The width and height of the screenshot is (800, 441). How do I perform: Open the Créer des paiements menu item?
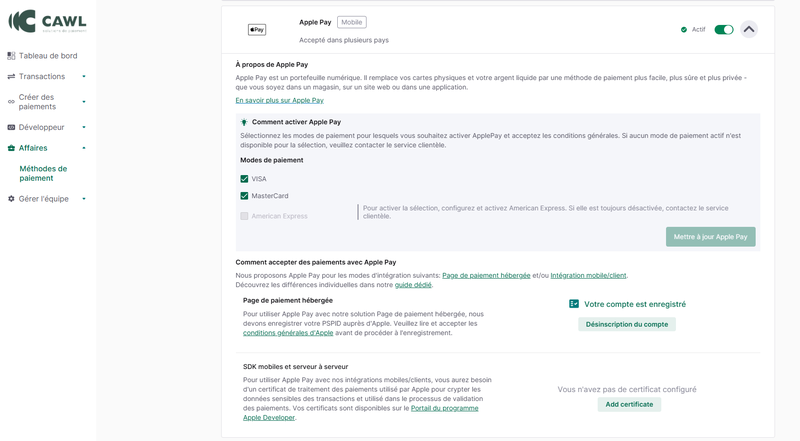point(37,102)
